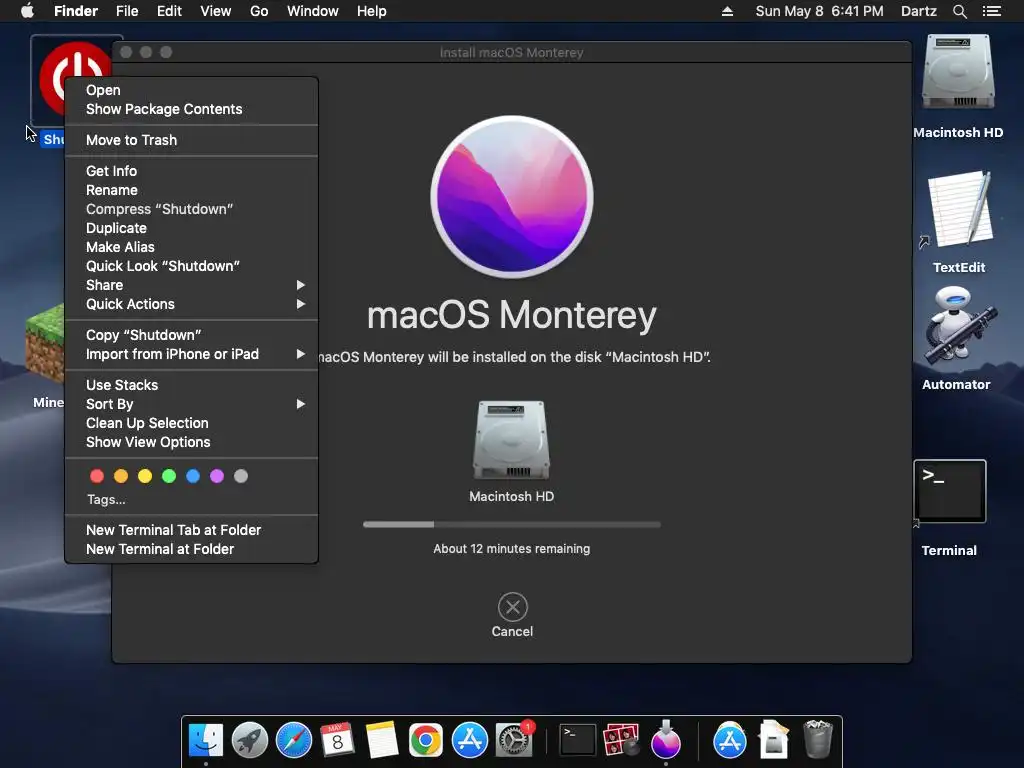Choose Show Package Contents
1024x768 pixels.
coord(191,109)
